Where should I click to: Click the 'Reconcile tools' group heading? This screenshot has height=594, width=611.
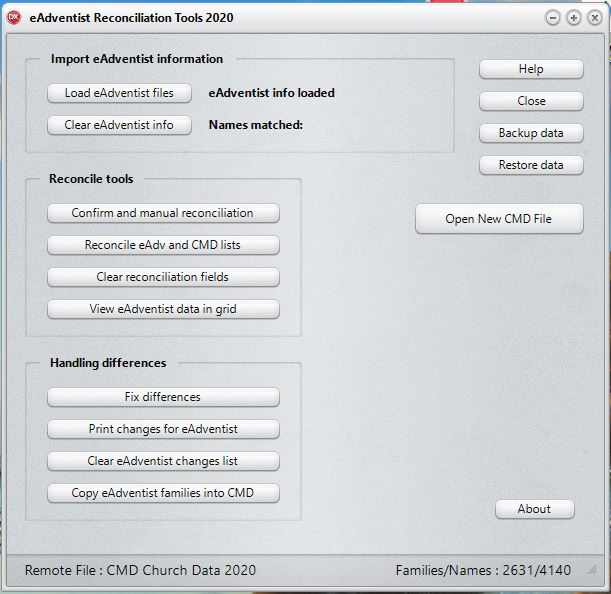[91, 179]
